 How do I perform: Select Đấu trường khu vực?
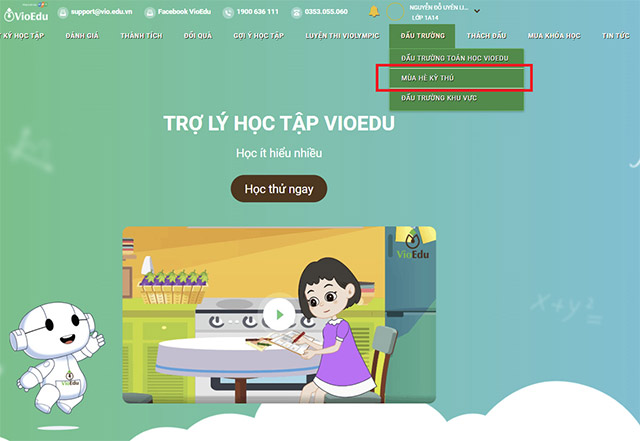pos(456,98)
